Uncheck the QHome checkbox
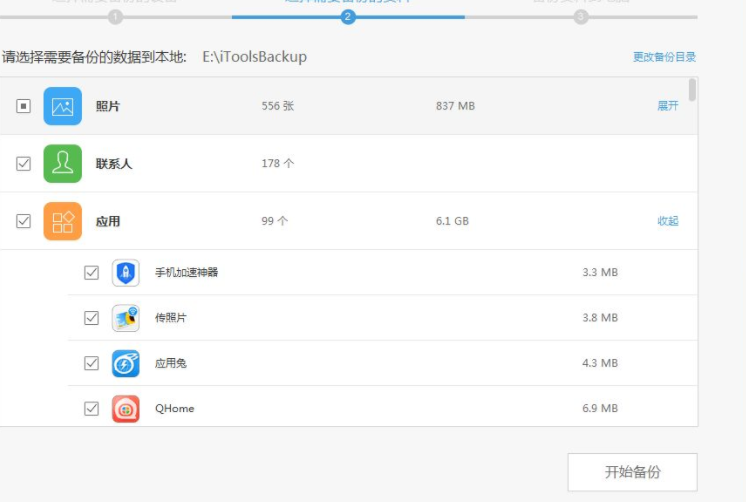Viewport: 746px width, 502px height. pyautogui.click(x=92, y=408)
